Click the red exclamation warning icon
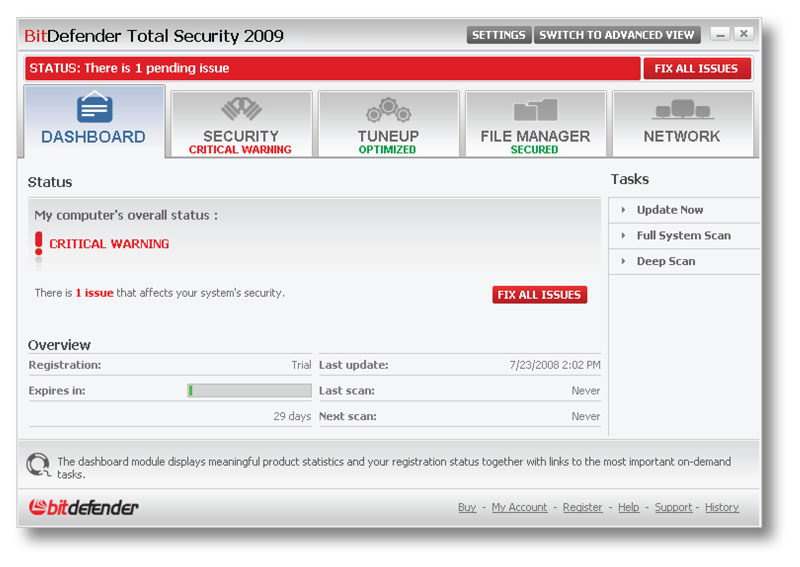Viewport: 800px width, 567px height. tap(39, 243)
